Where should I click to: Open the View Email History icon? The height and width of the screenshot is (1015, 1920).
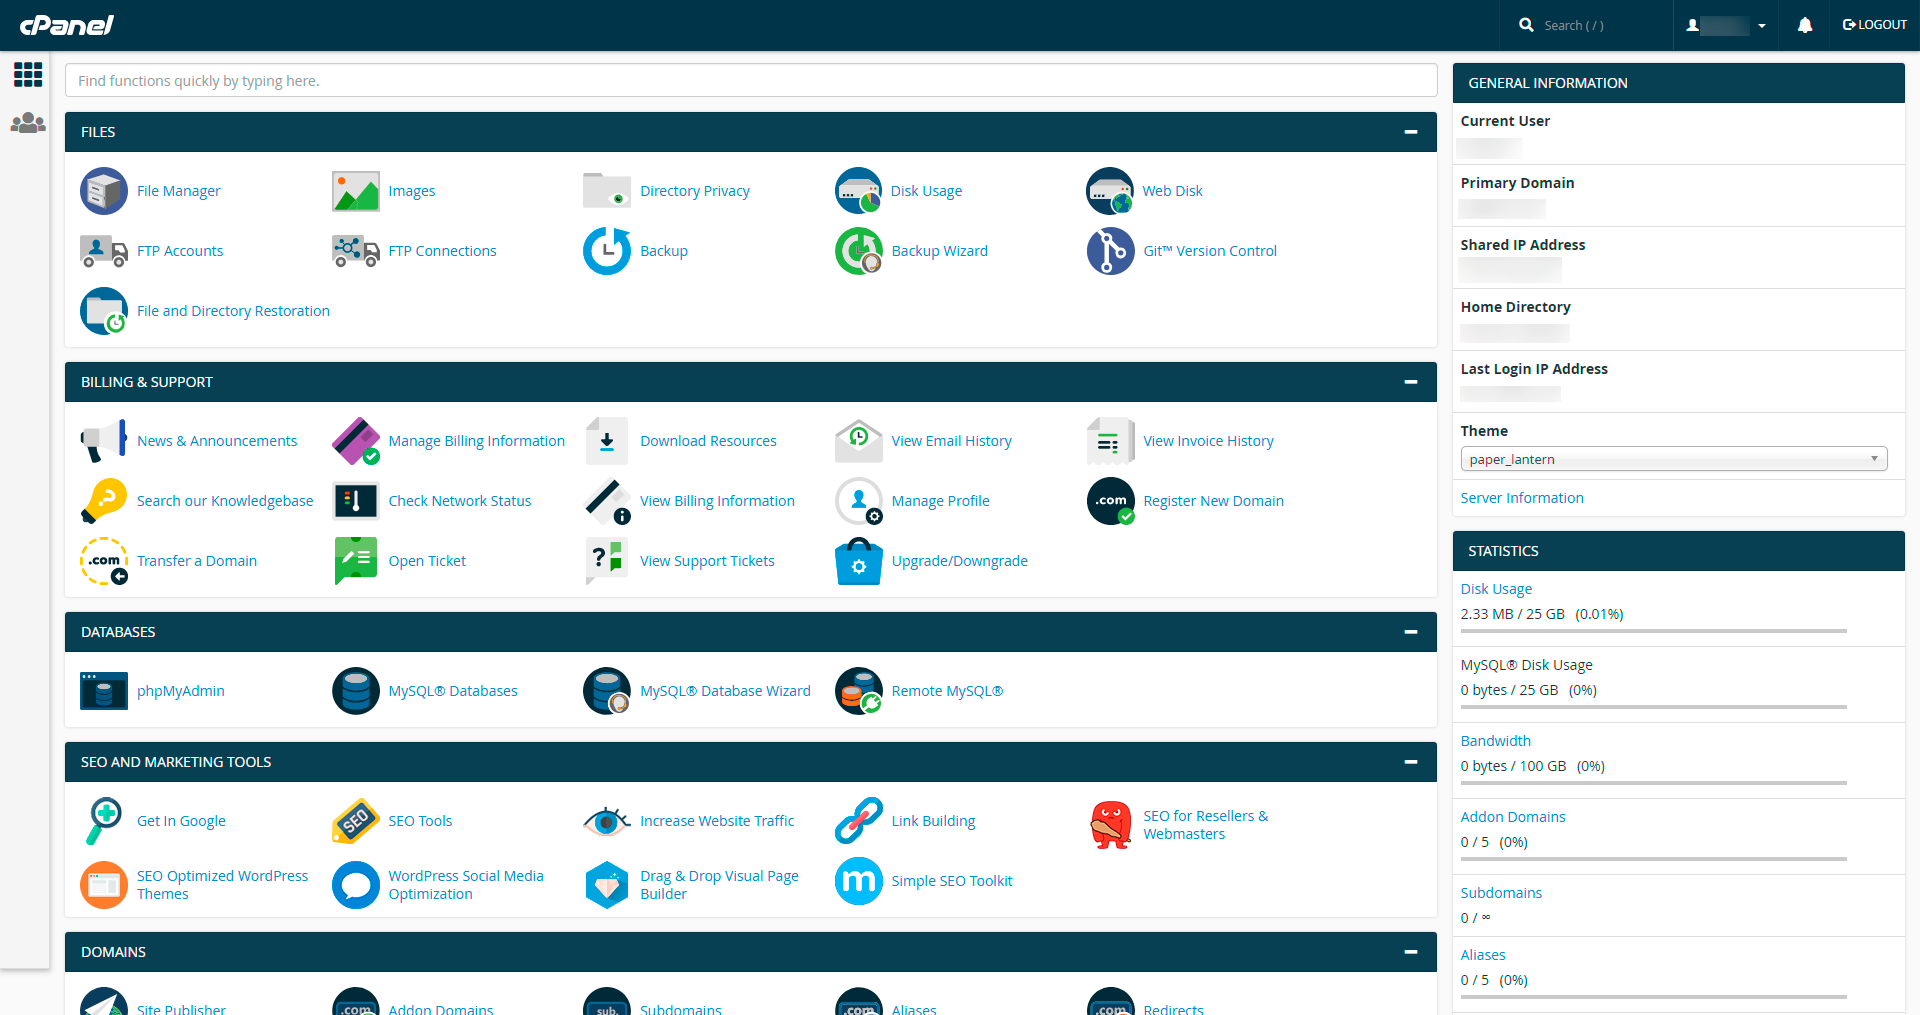pyautogui.click(x=859, y=441)
